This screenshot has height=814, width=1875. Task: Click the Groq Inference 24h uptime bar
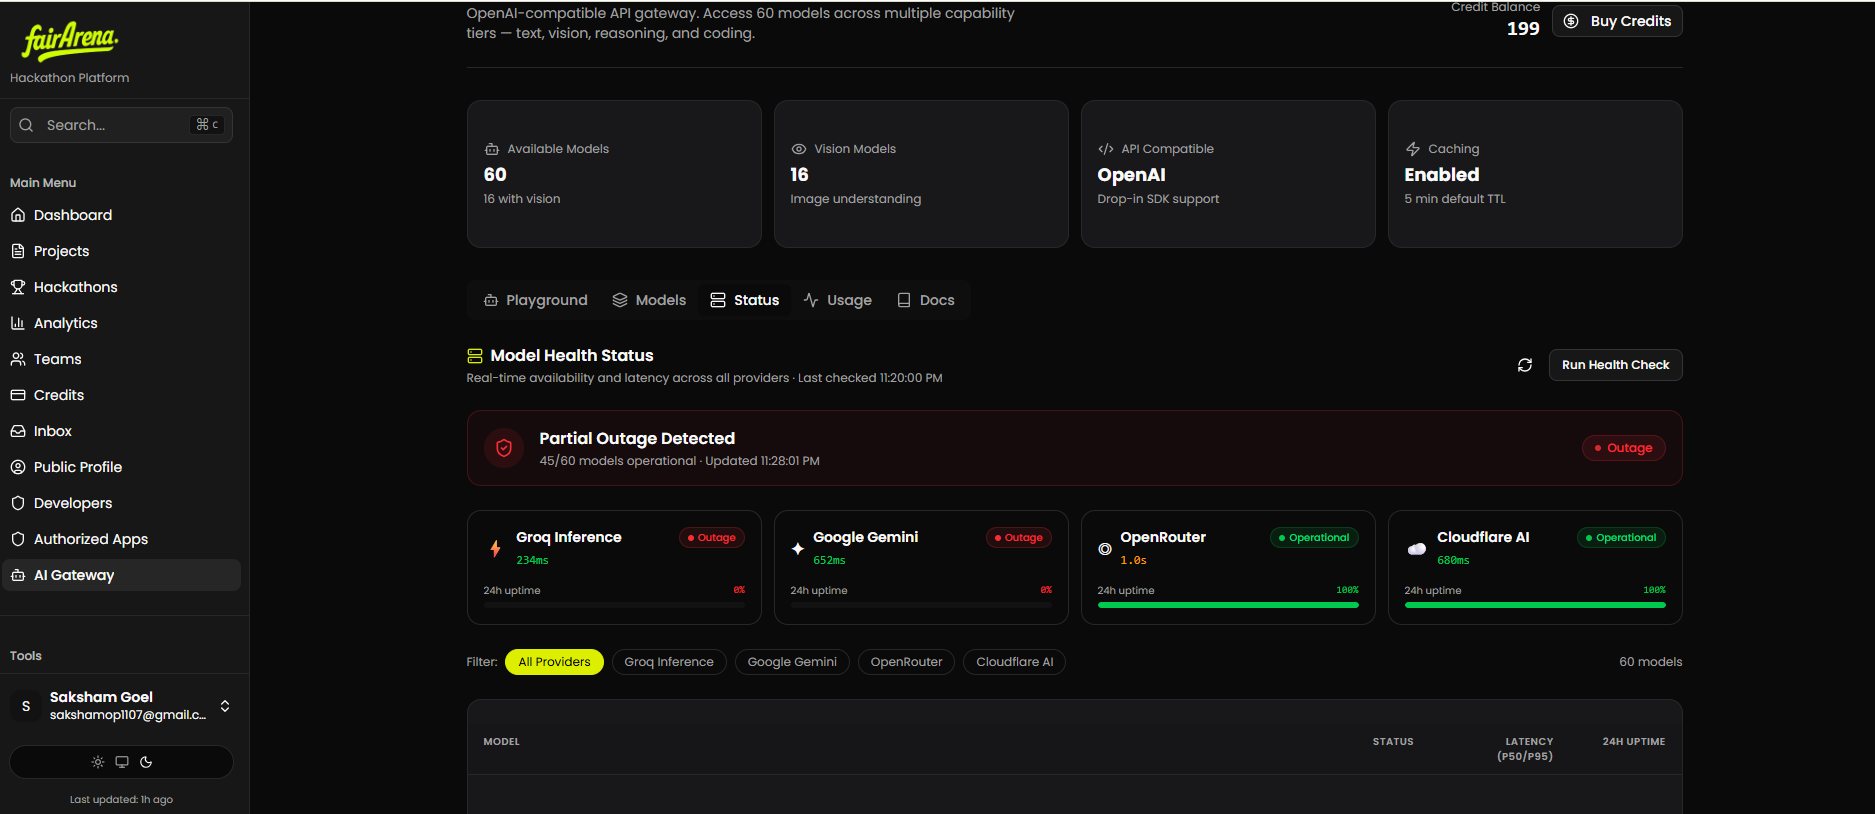[614, 605]
